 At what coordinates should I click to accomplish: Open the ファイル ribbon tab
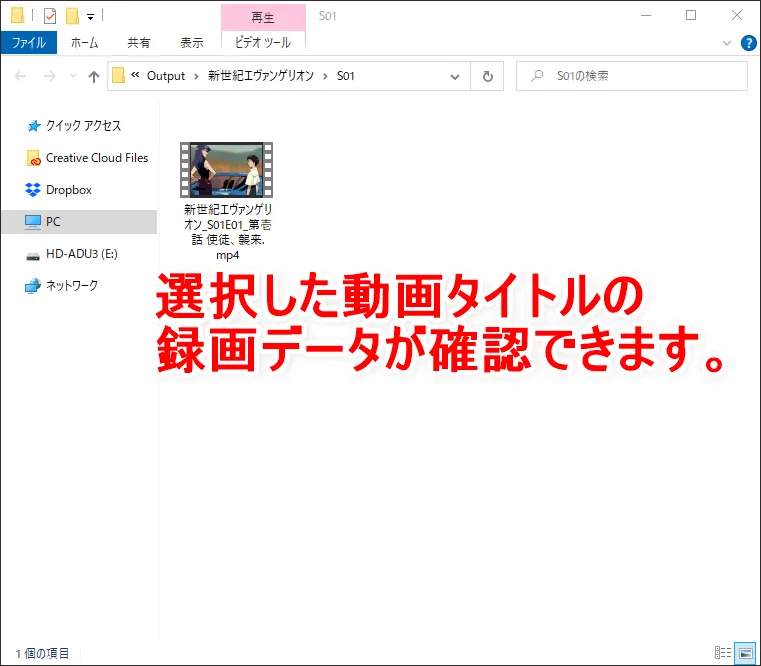[29, 43]
